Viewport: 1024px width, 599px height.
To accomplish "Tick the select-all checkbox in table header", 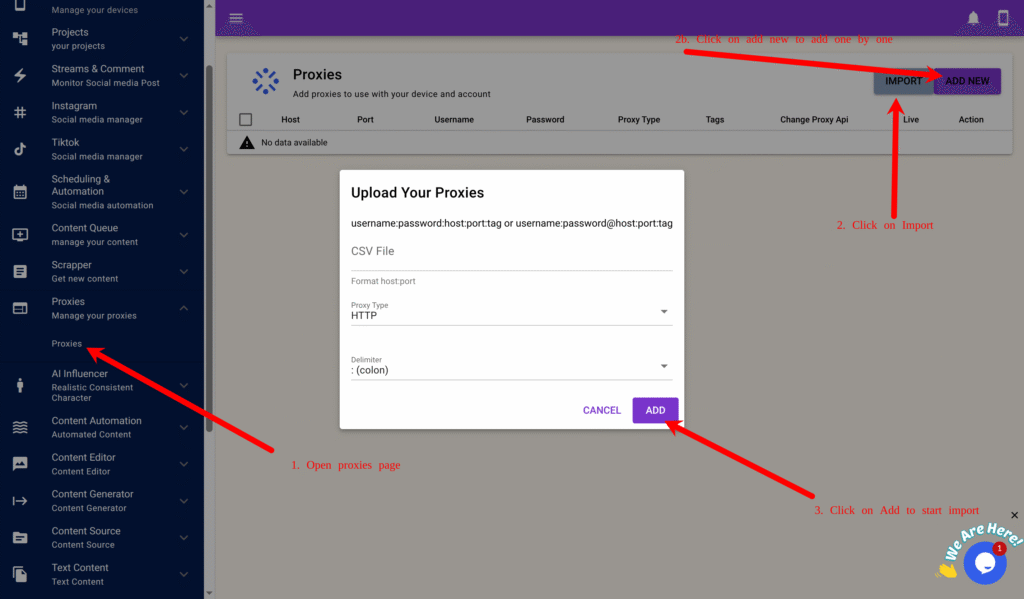I will point(246,120).
